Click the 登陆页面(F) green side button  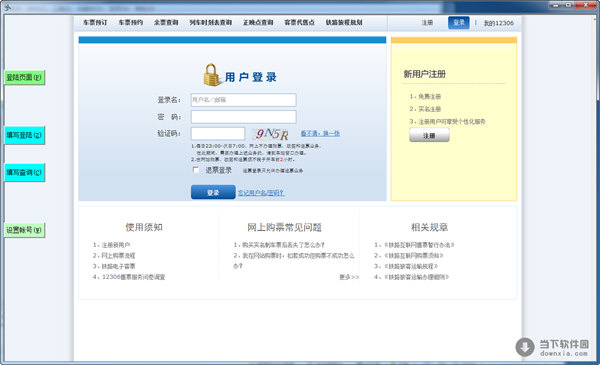[24, 77]
